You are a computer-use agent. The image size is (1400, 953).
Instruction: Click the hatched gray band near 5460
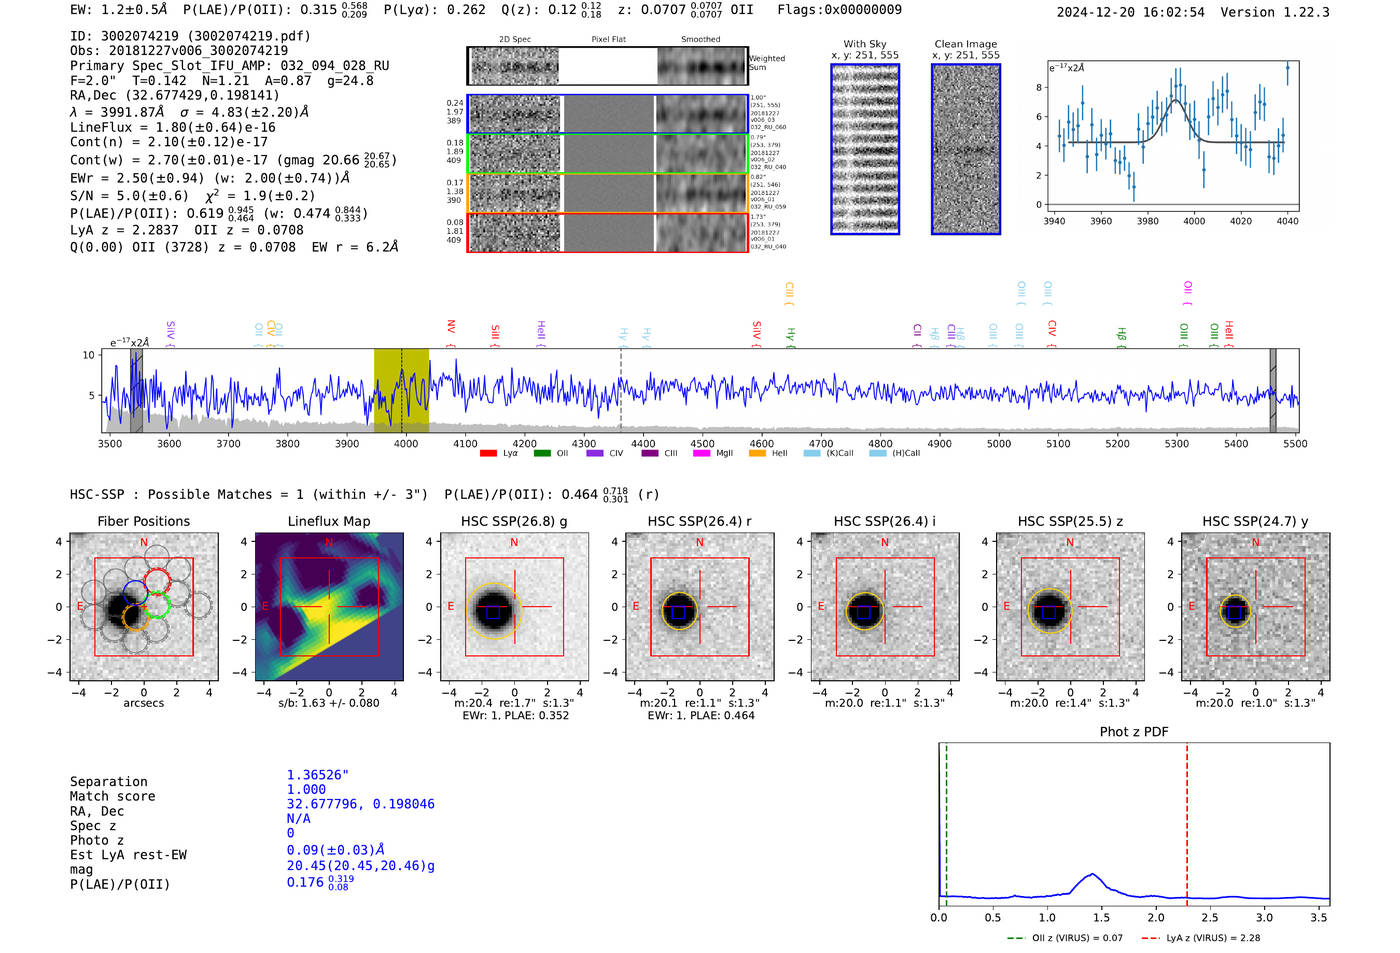tap(1273, 391)
